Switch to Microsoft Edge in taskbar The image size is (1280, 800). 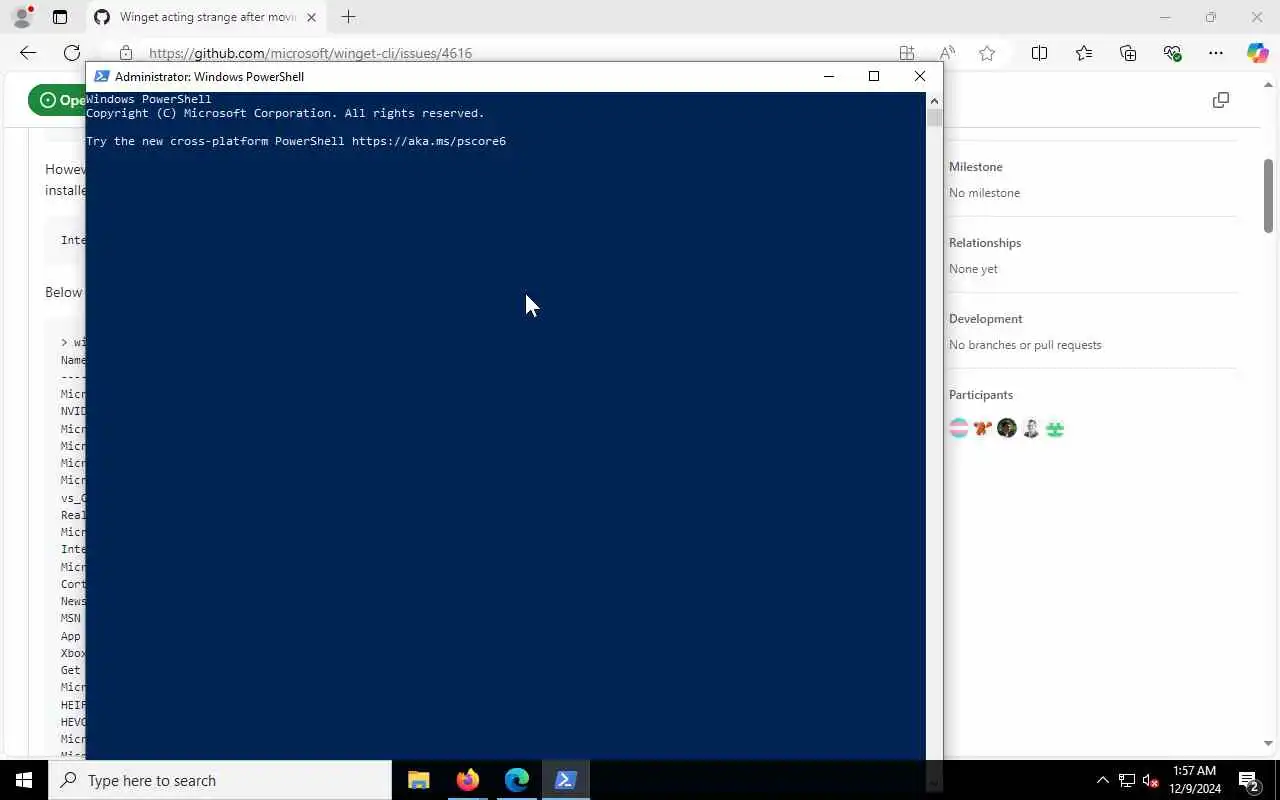pos(517,780)
